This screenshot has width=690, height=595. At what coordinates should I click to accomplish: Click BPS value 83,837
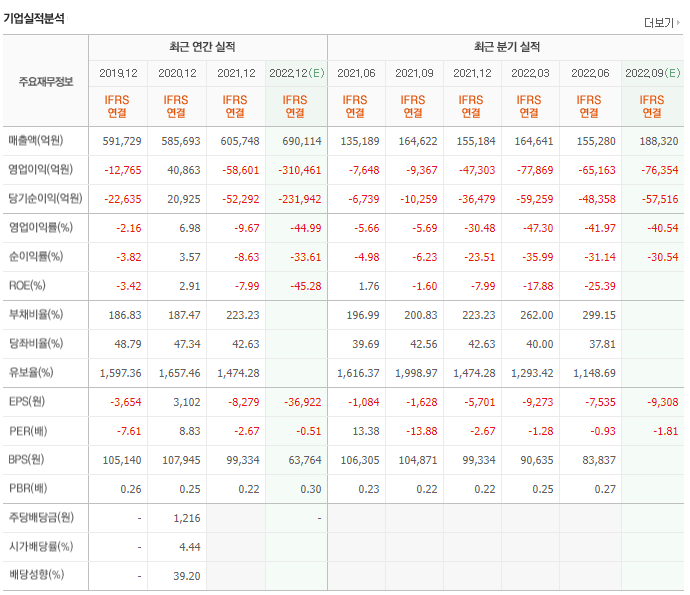coord(599,460)
